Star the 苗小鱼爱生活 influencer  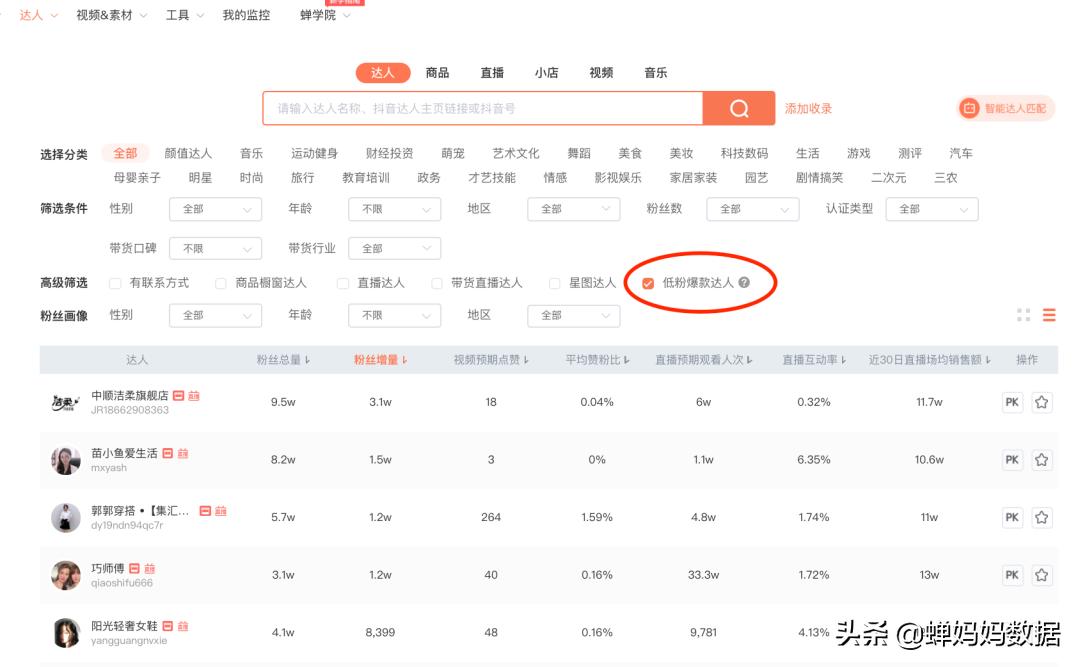pyautogui.click(x=1042, y=460)
